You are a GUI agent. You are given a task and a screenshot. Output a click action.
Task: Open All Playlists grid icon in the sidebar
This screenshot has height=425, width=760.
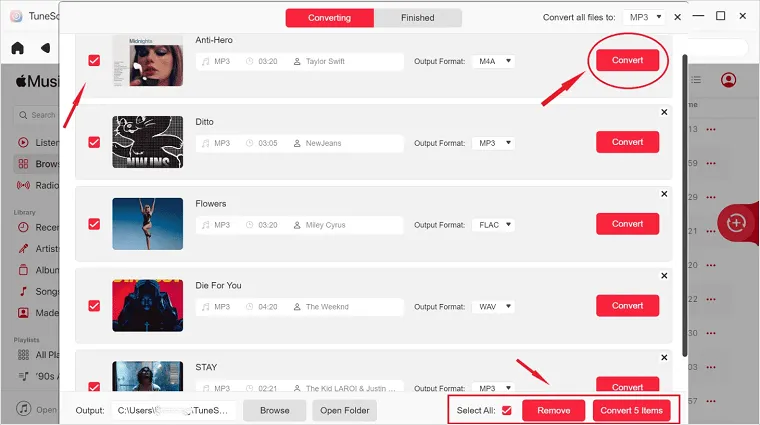pos(23,355)
